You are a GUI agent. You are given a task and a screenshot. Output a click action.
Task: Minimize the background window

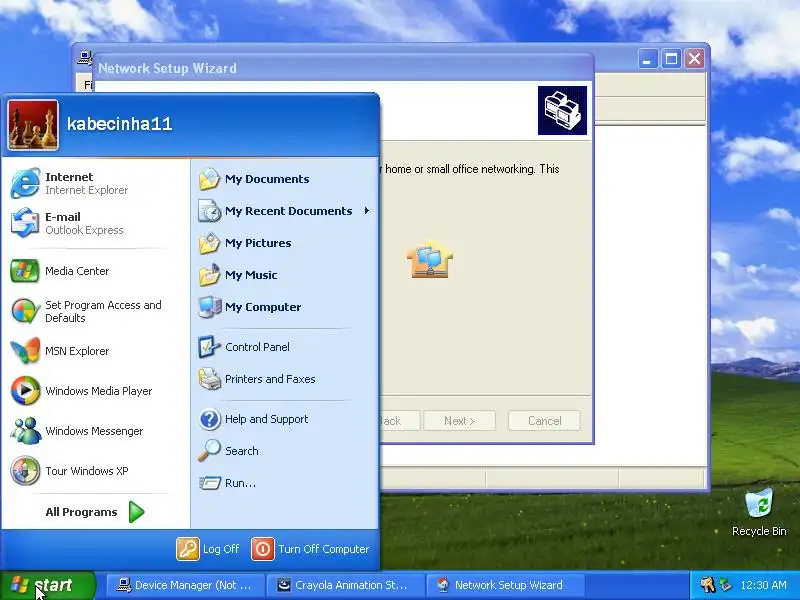coord(648,59)
